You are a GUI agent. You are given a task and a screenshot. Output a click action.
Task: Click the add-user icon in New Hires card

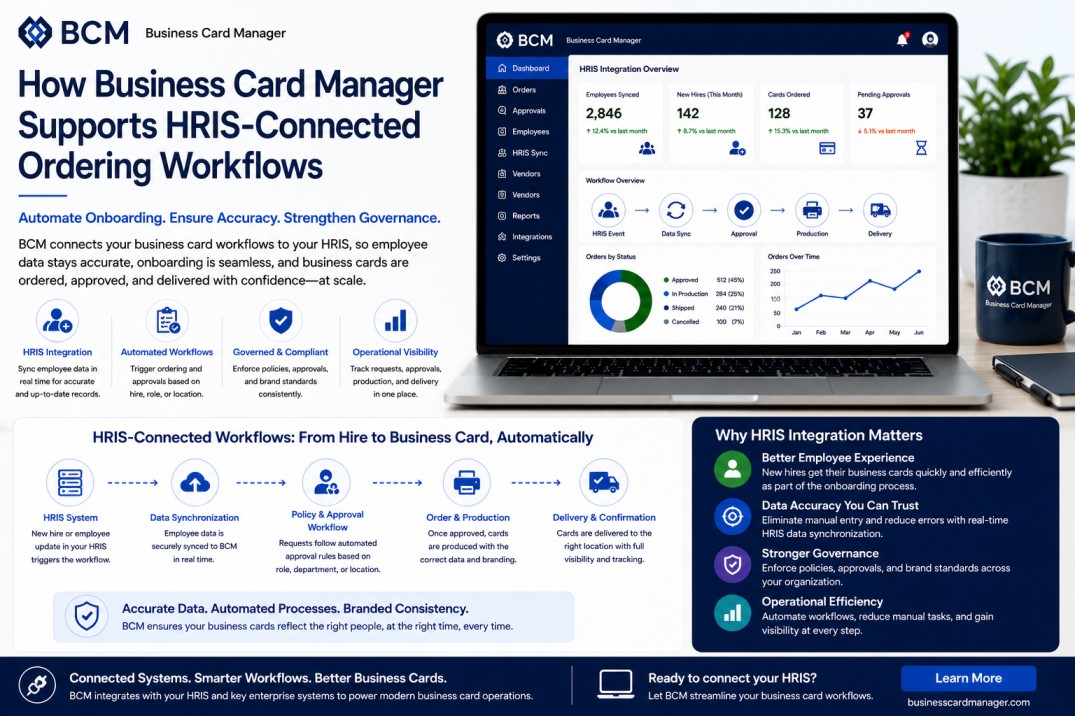tap(737, 147)
